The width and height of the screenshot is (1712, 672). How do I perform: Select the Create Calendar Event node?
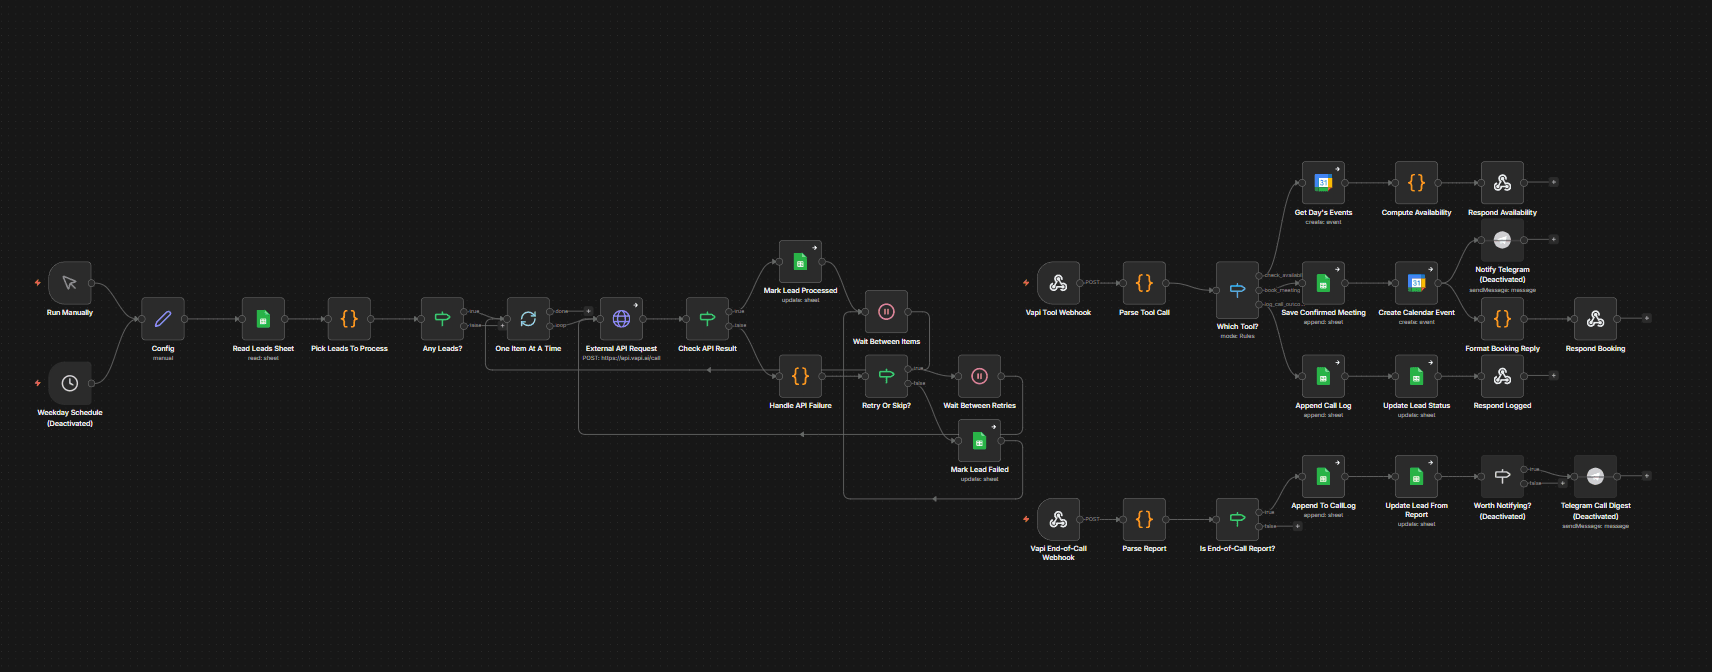tap(1416, 283)
